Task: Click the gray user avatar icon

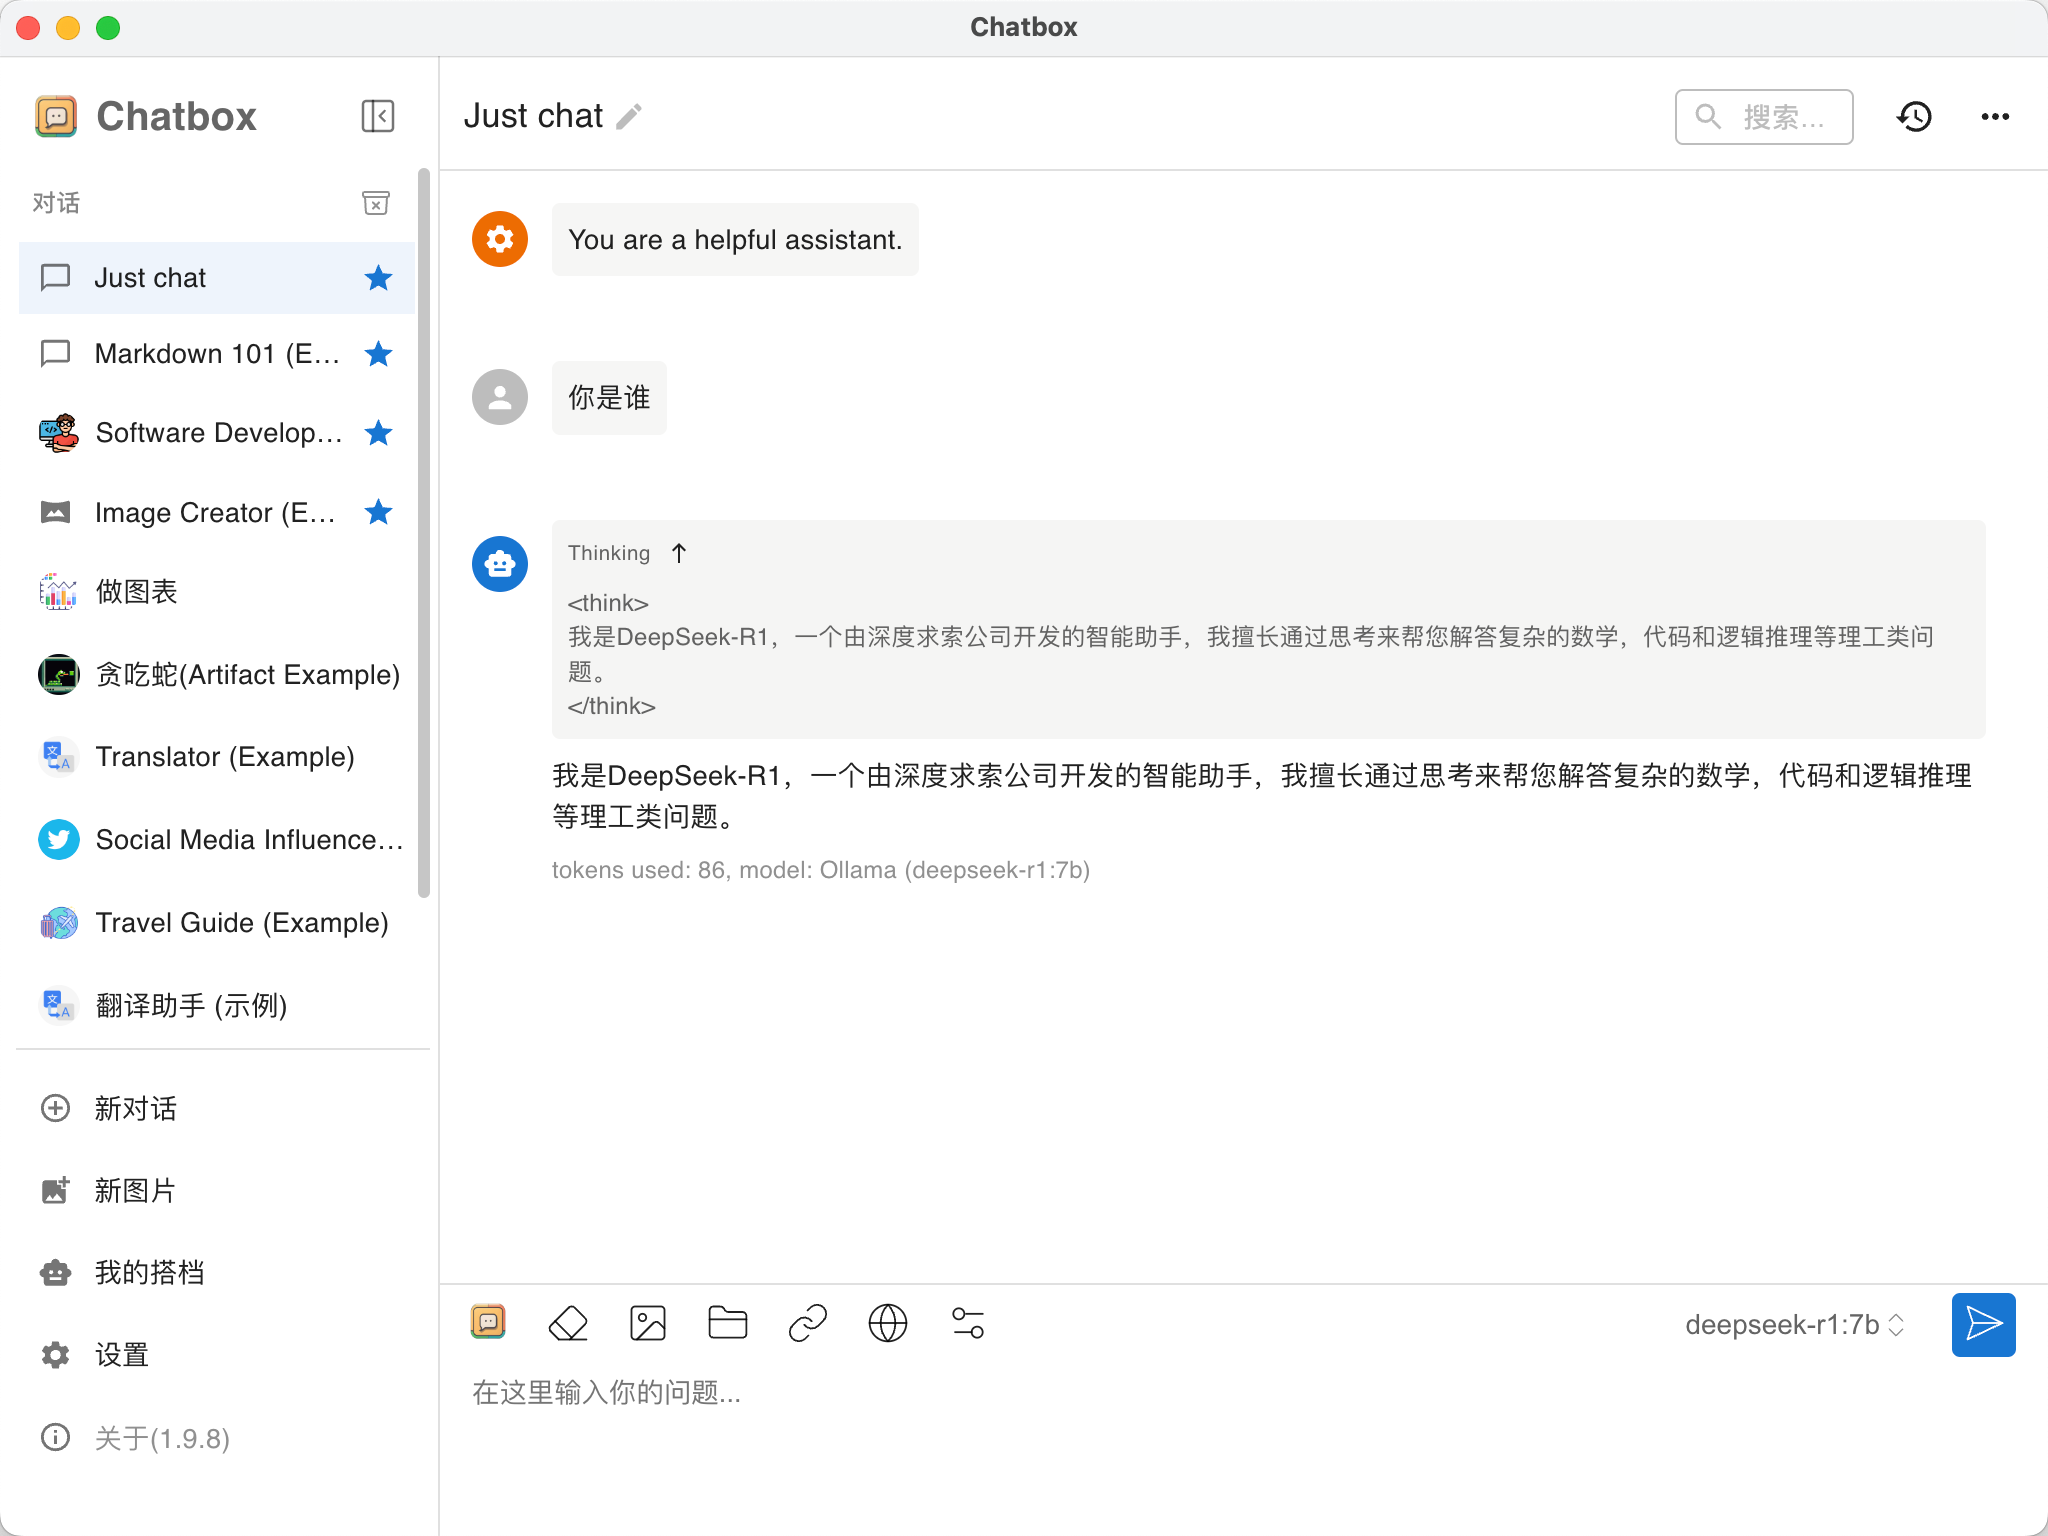Action: [x=500, y=397]
